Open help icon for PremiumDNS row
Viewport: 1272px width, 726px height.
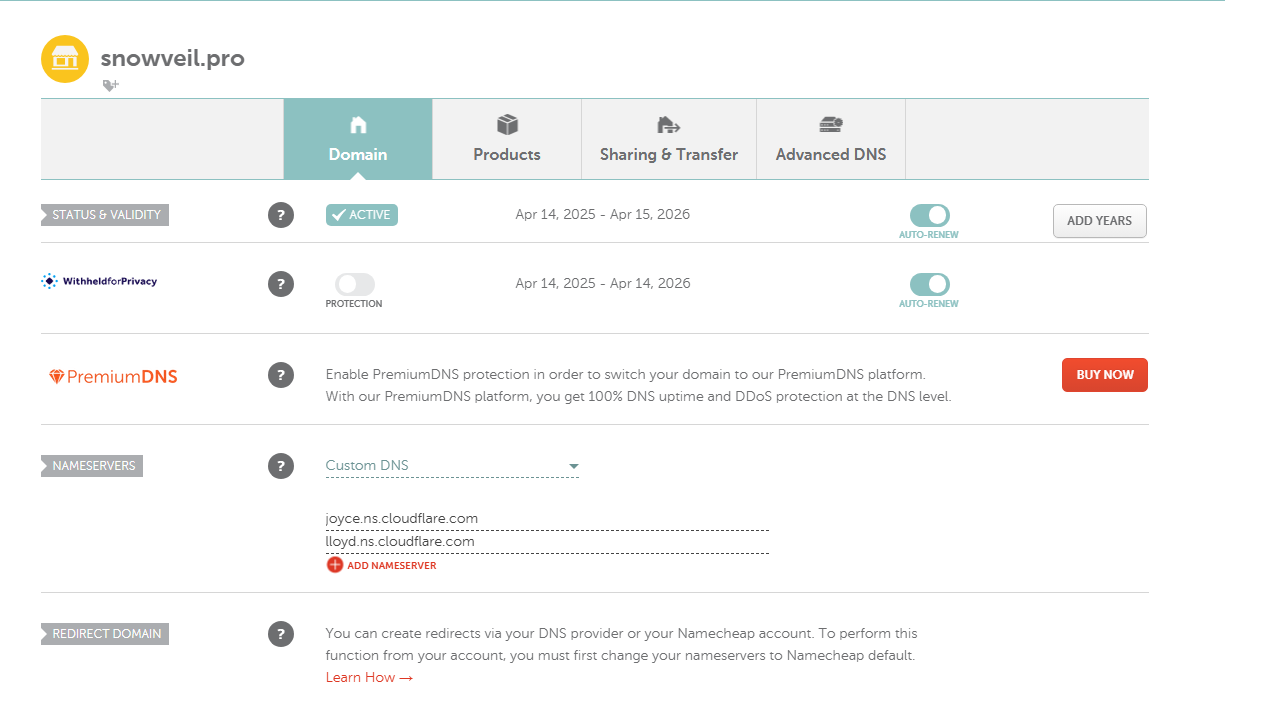[281, 375]
